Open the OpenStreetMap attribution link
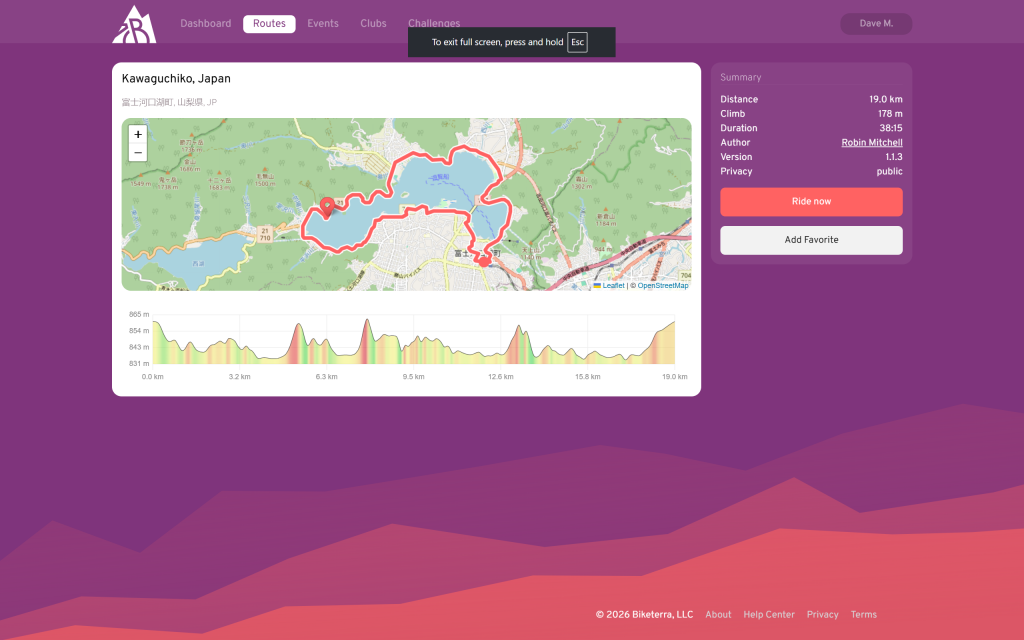The image size is (1024, 640). 663,286
